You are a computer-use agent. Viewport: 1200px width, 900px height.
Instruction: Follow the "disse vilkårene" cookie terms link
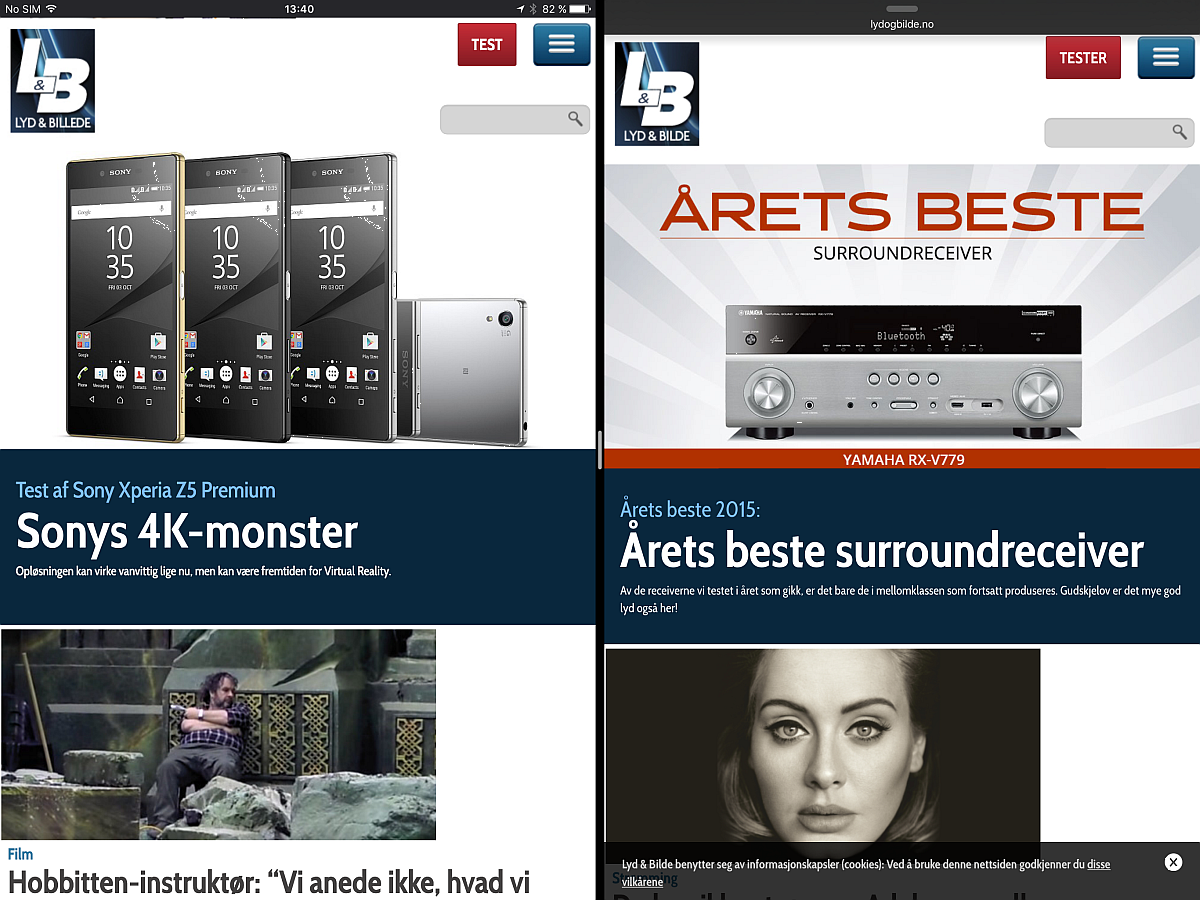coord(1097,865)
